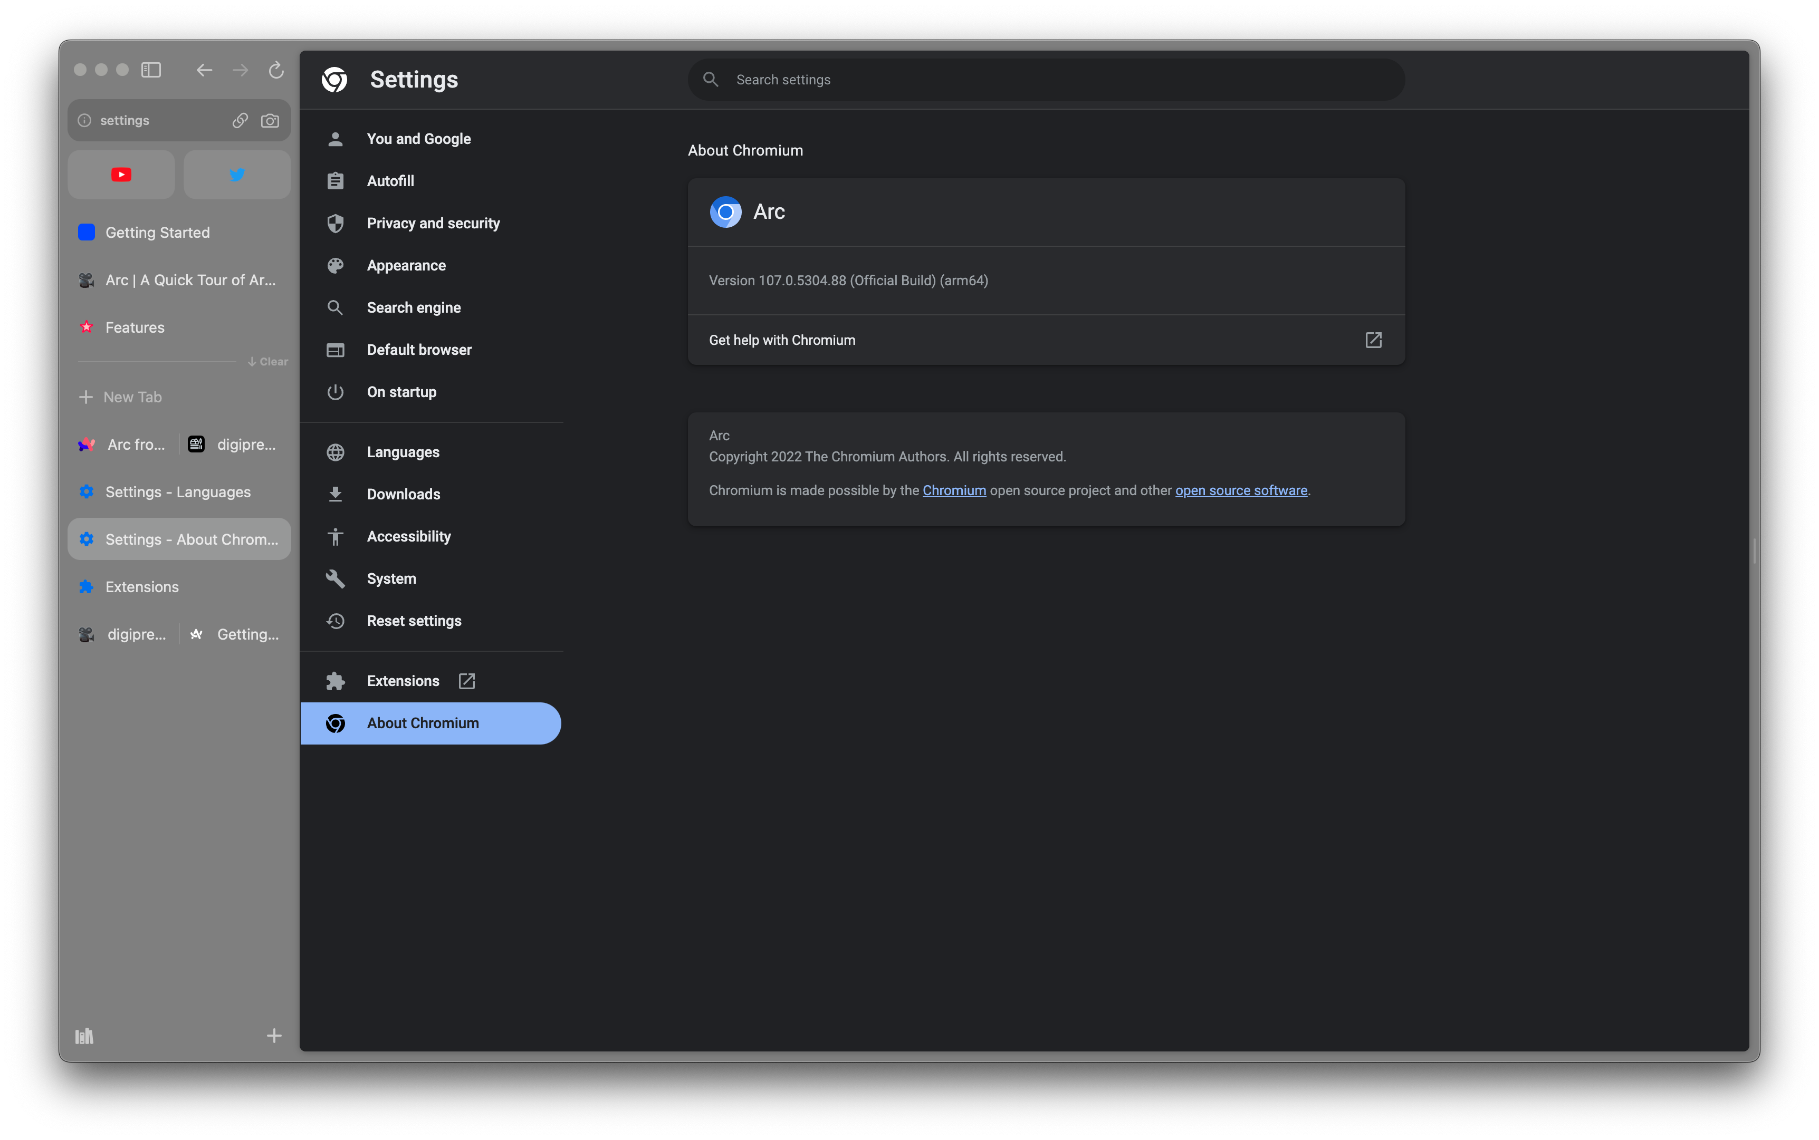Capture the page with camera icon

(x=270, y=120)
